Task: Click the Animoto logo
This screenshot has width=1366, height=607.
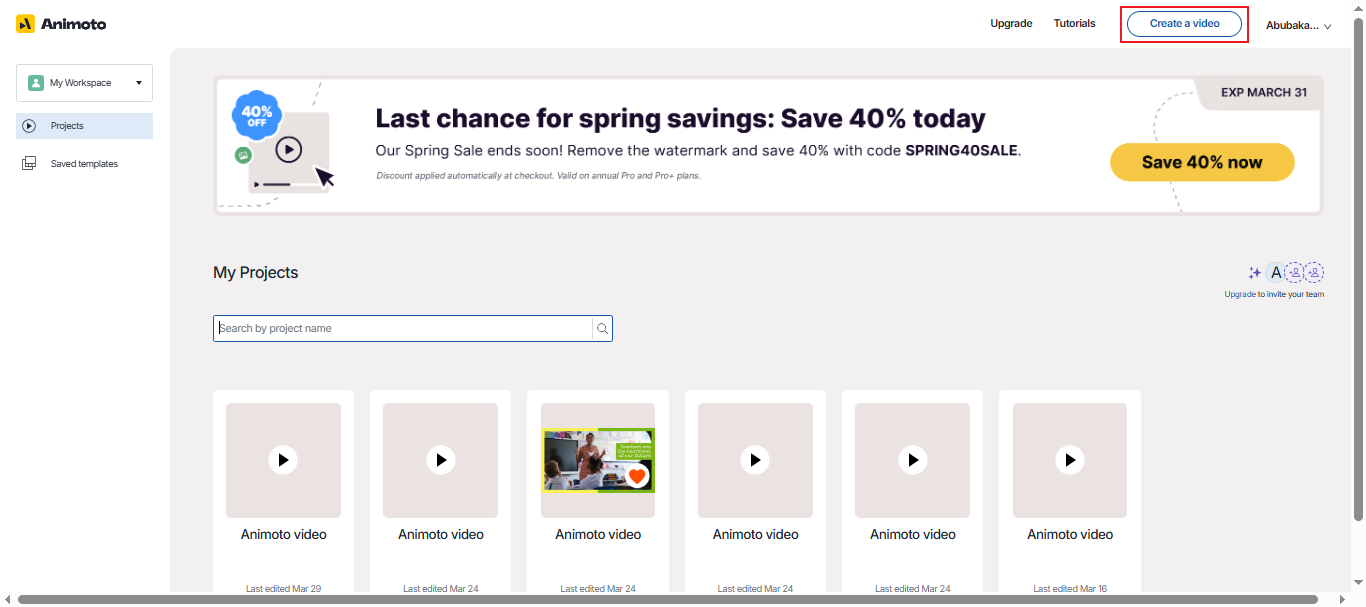Action: coord(61,23)
